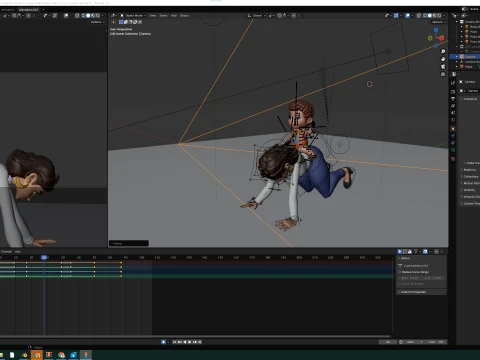Image resolution: width=480 pixels, height=360 pixels.
Task: Toggle viewport overlays button in the header
Action: click(407, 15)
